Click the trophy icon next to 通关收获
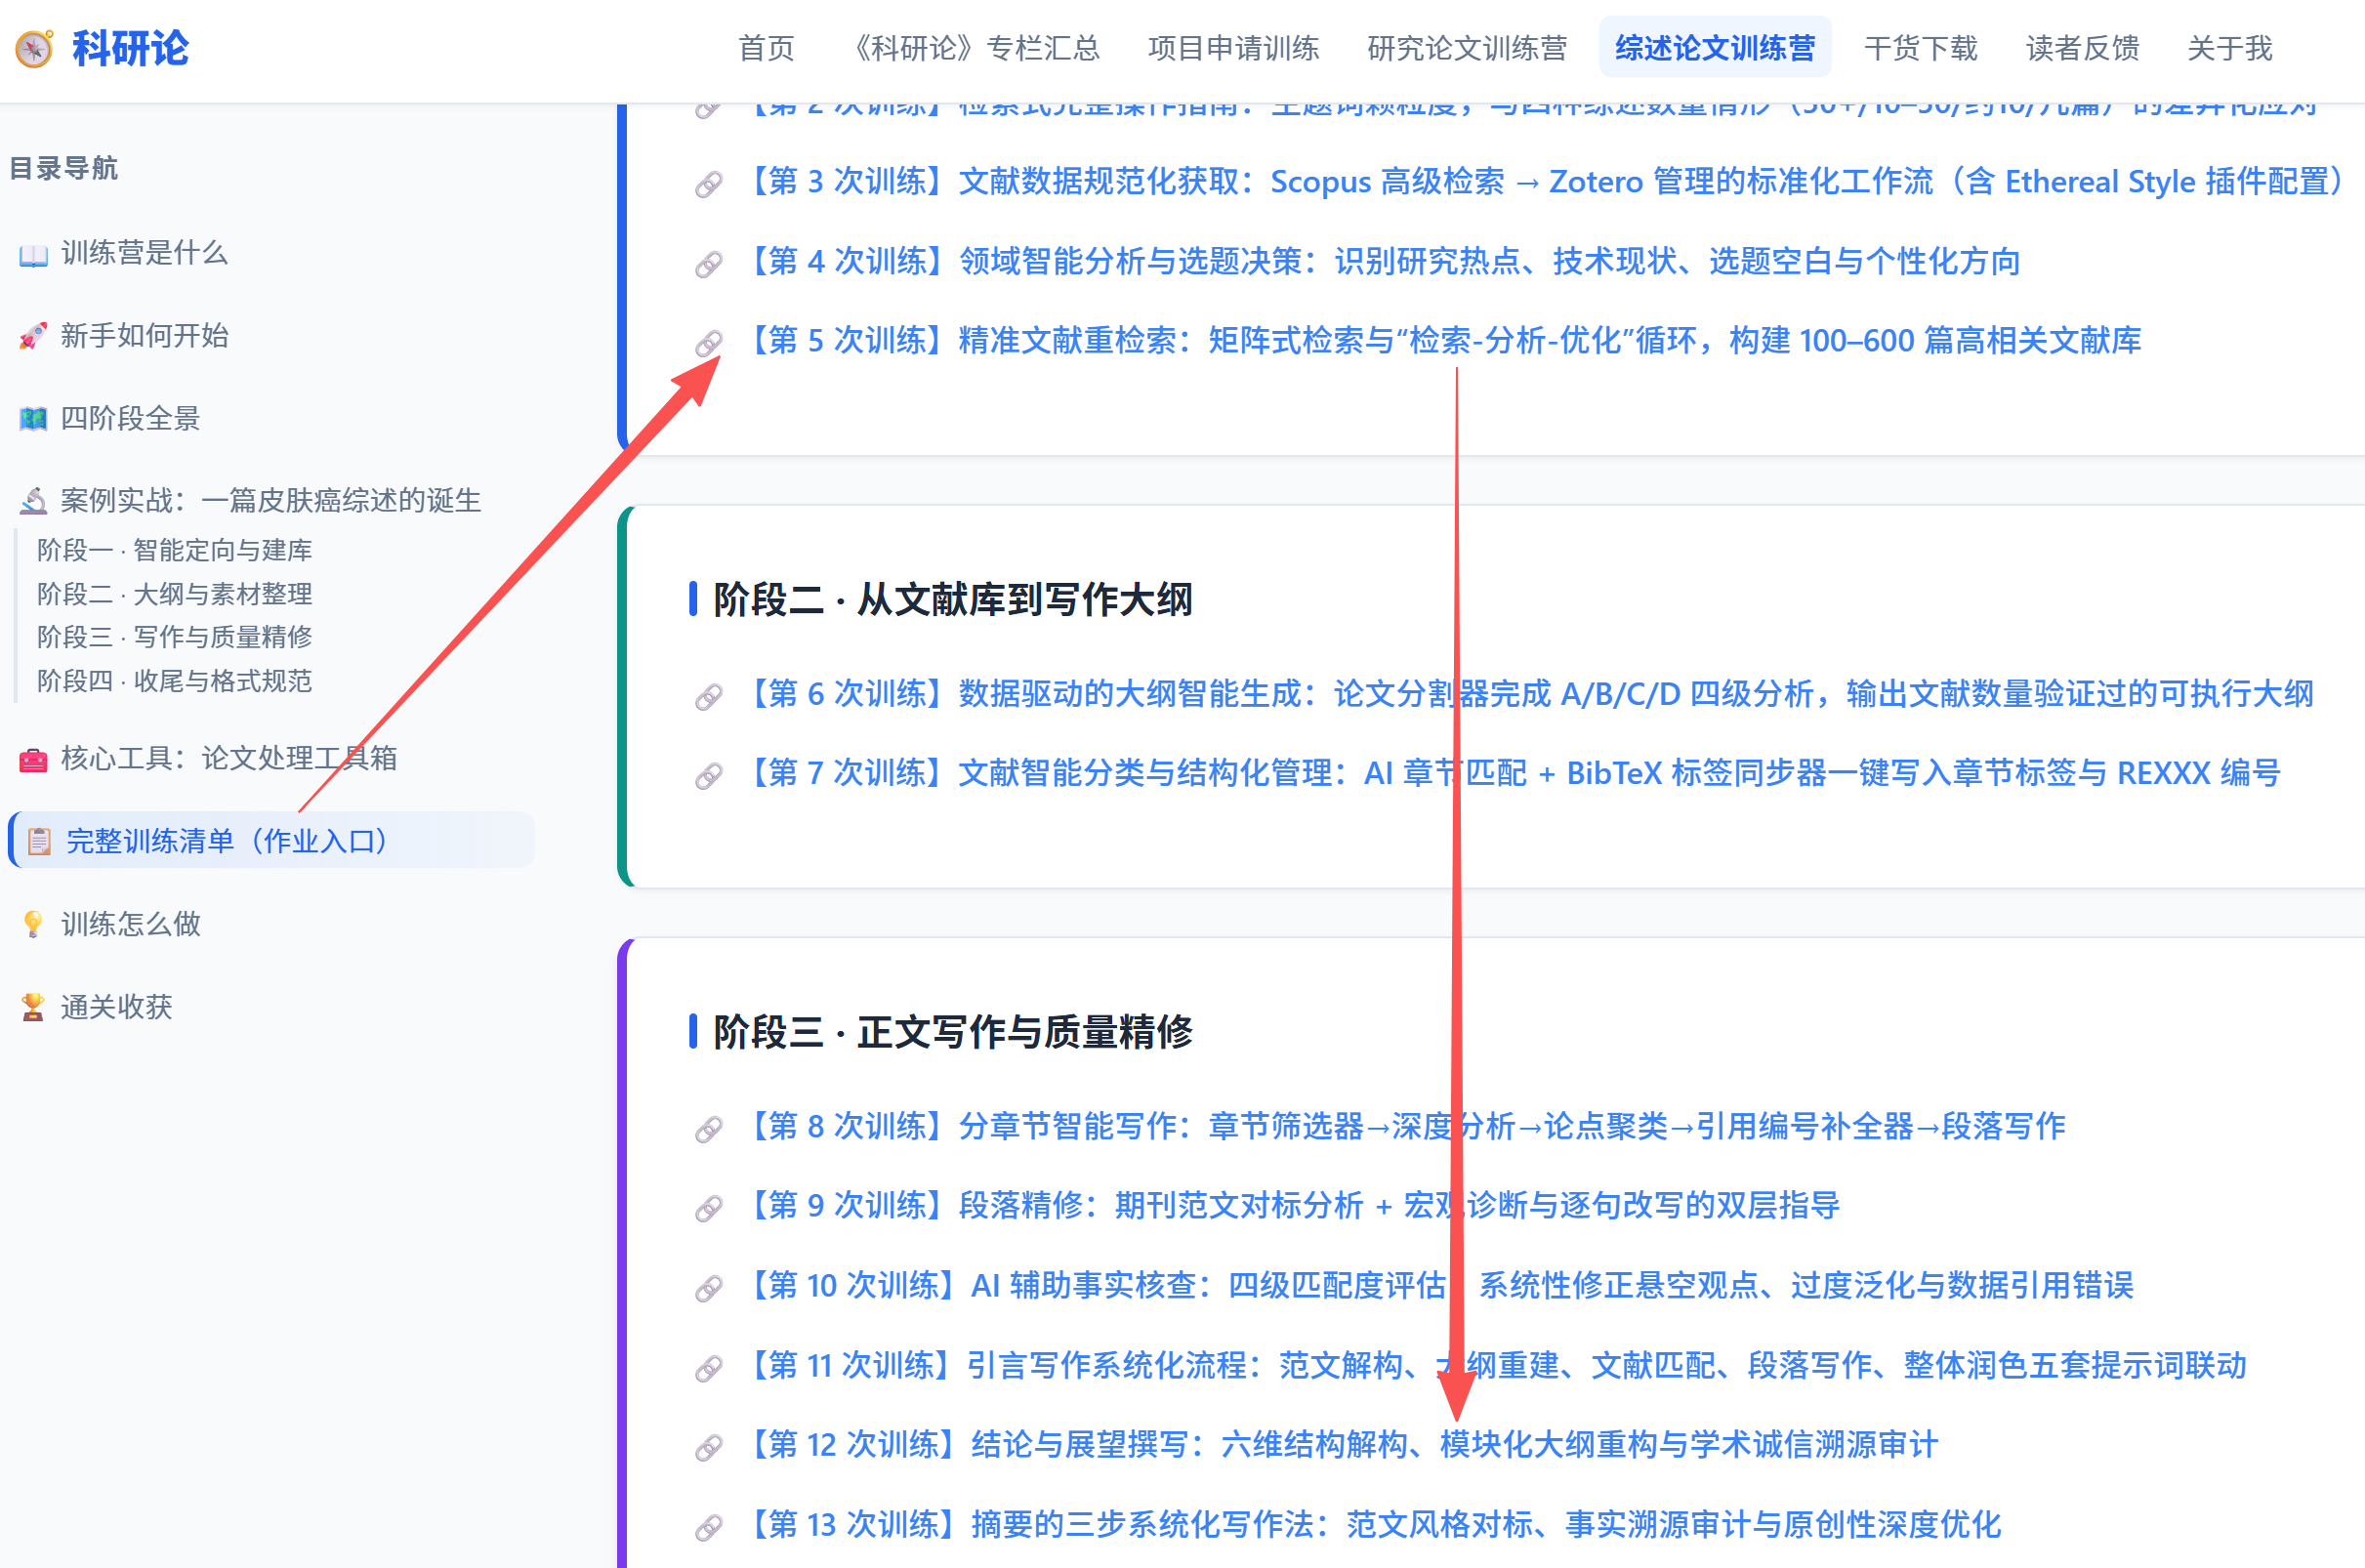 click(33, 1008)
